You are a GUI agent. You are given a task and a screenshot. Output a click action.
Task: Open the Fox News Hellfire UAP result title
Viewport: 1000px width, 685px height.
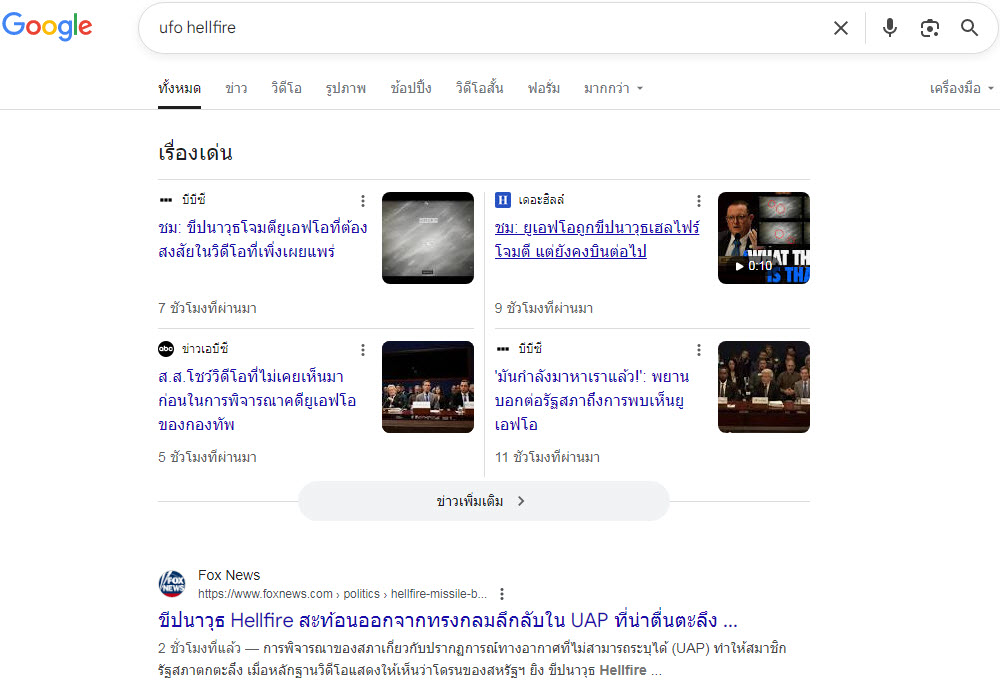pyautogui.click(x=448, y=621)
